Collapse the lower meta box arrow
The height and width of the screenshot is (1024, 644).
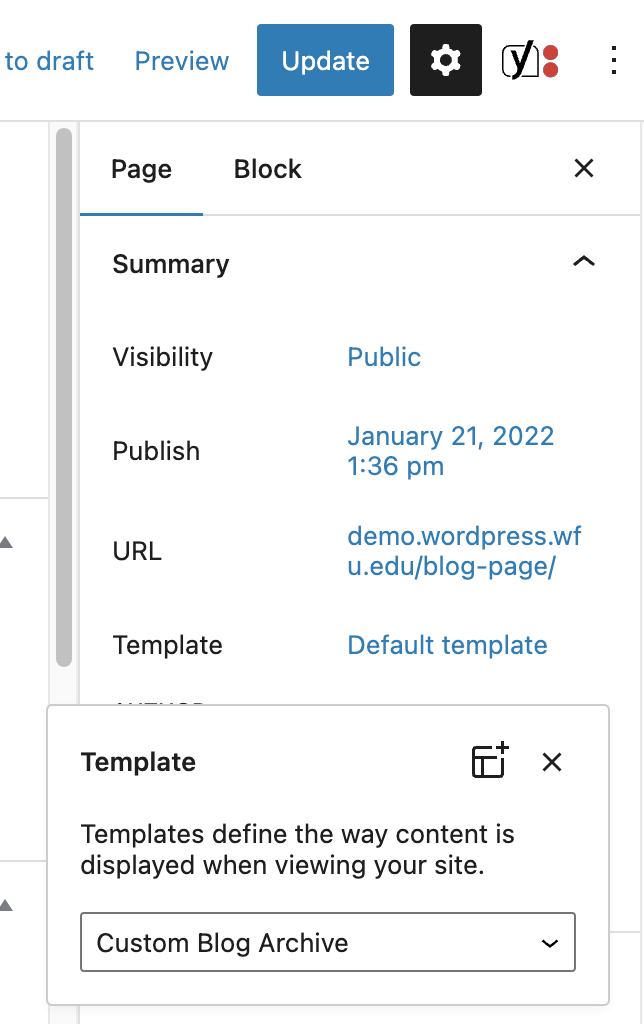click(x=7, y=905)
